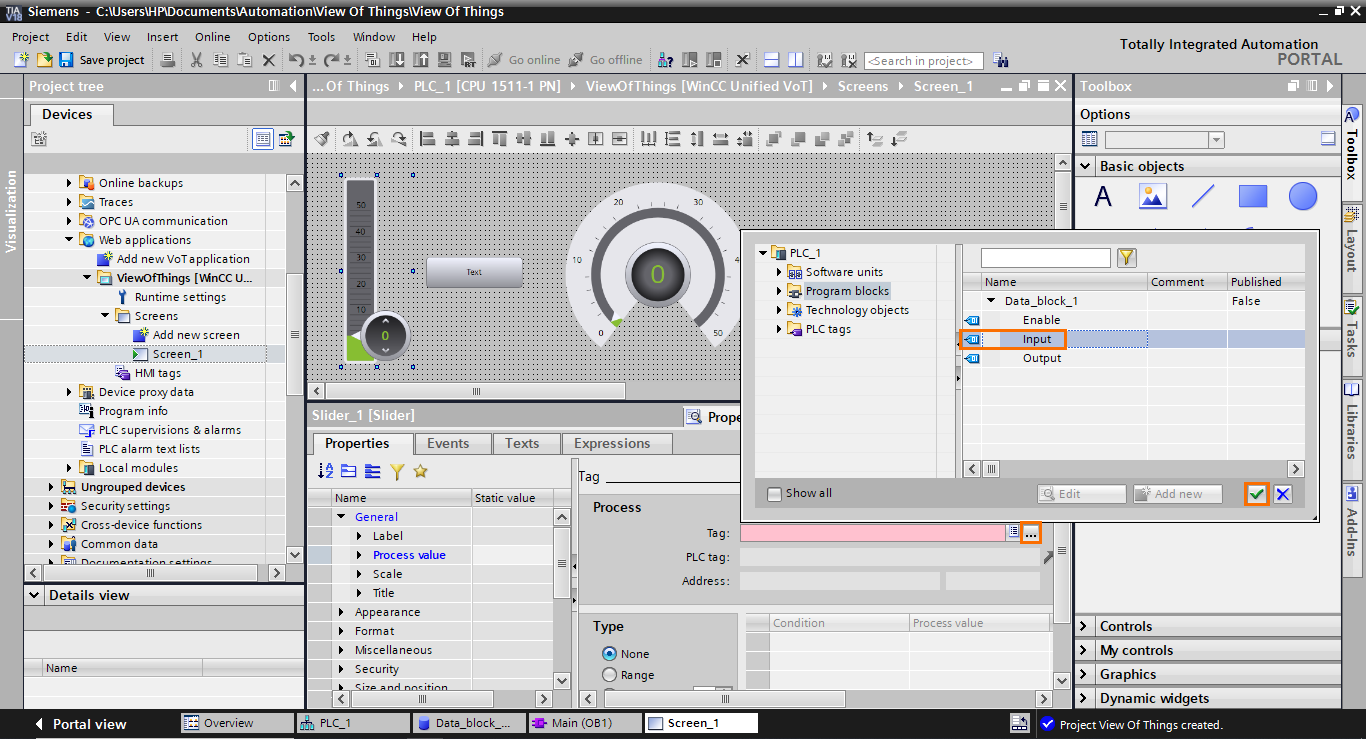Click the Save project button
1366x739 pixels.
click(103, 60)
